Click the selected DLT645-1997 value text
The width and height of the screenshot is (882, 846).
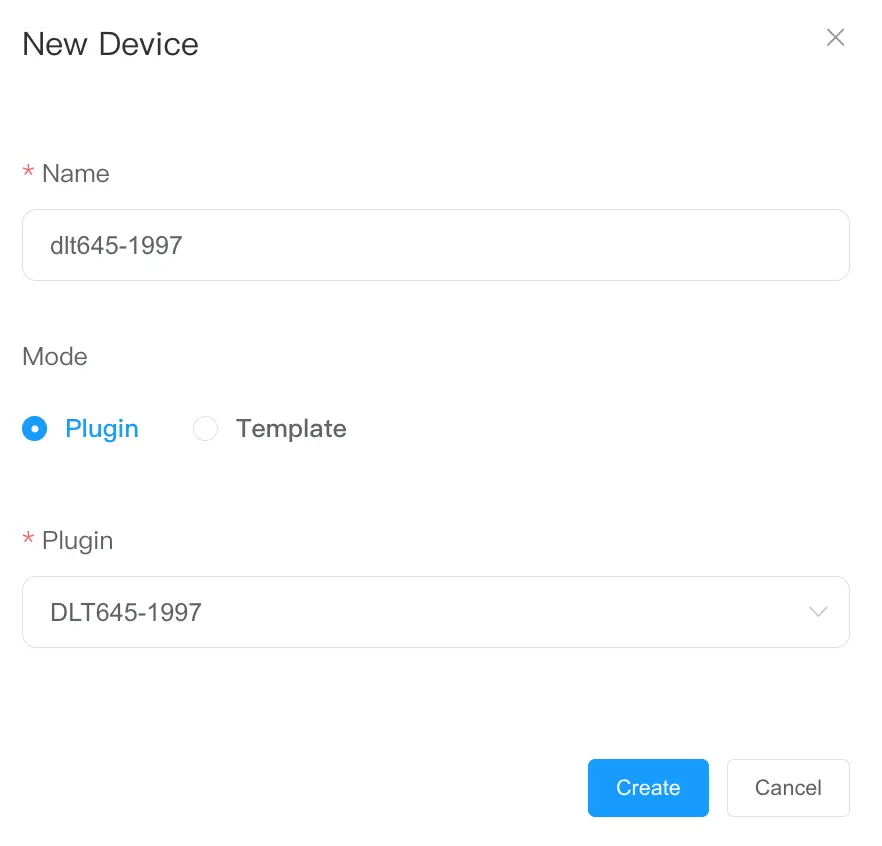coord(126,612)
